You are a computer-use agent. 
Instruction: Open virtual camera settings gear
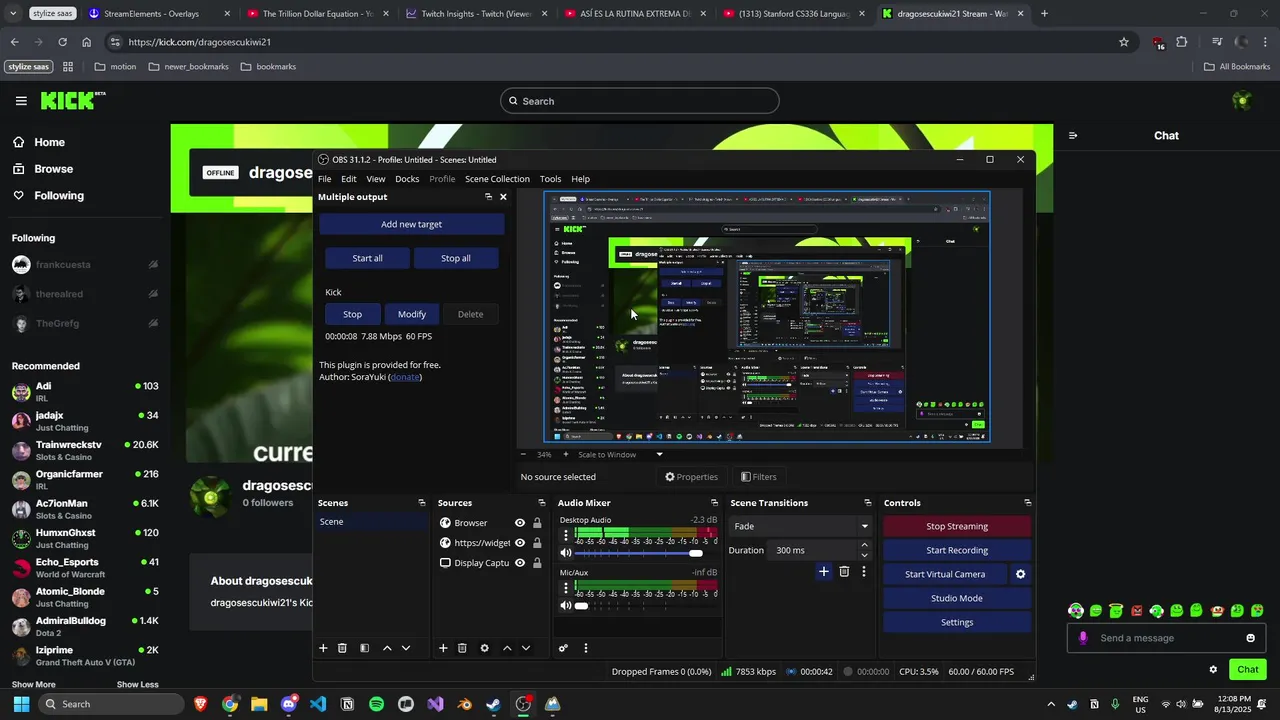pos(1021,574)
